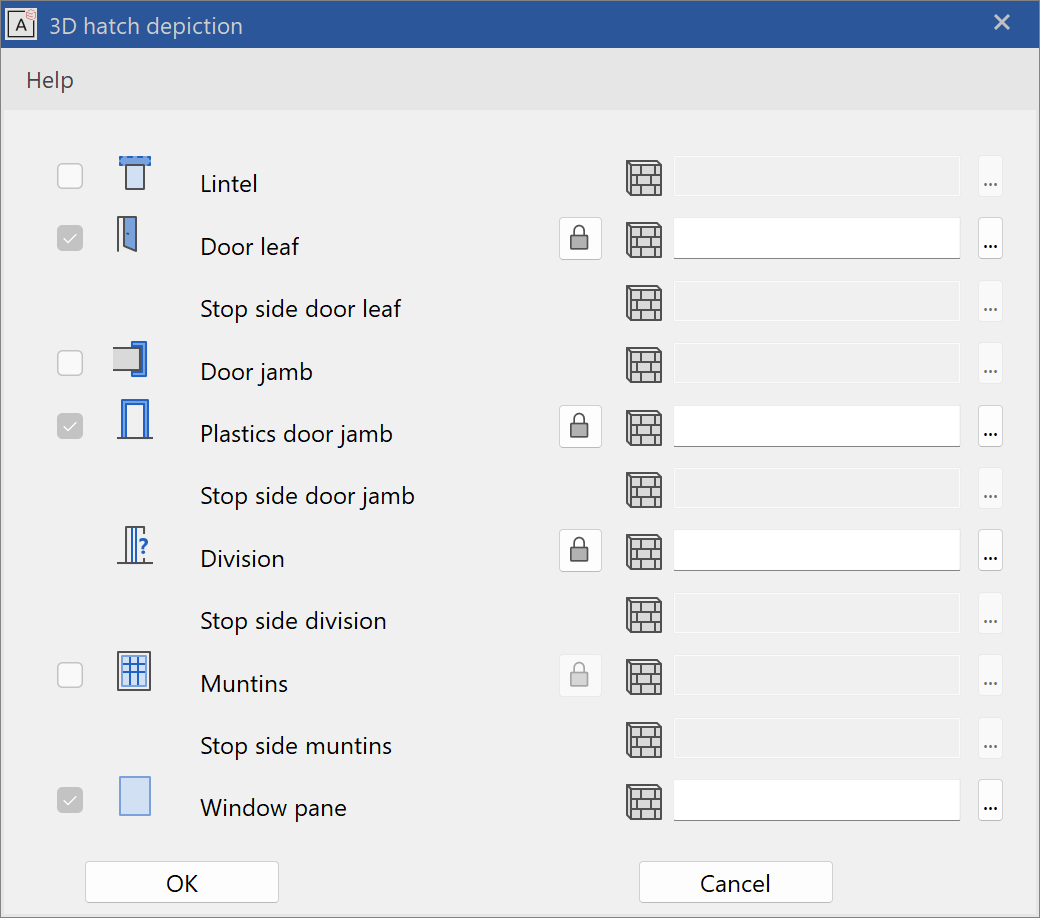This screenshot has width=1040, height=918.
Task: Click the hatch brick icon for Window pane
Action: [644, 802]
